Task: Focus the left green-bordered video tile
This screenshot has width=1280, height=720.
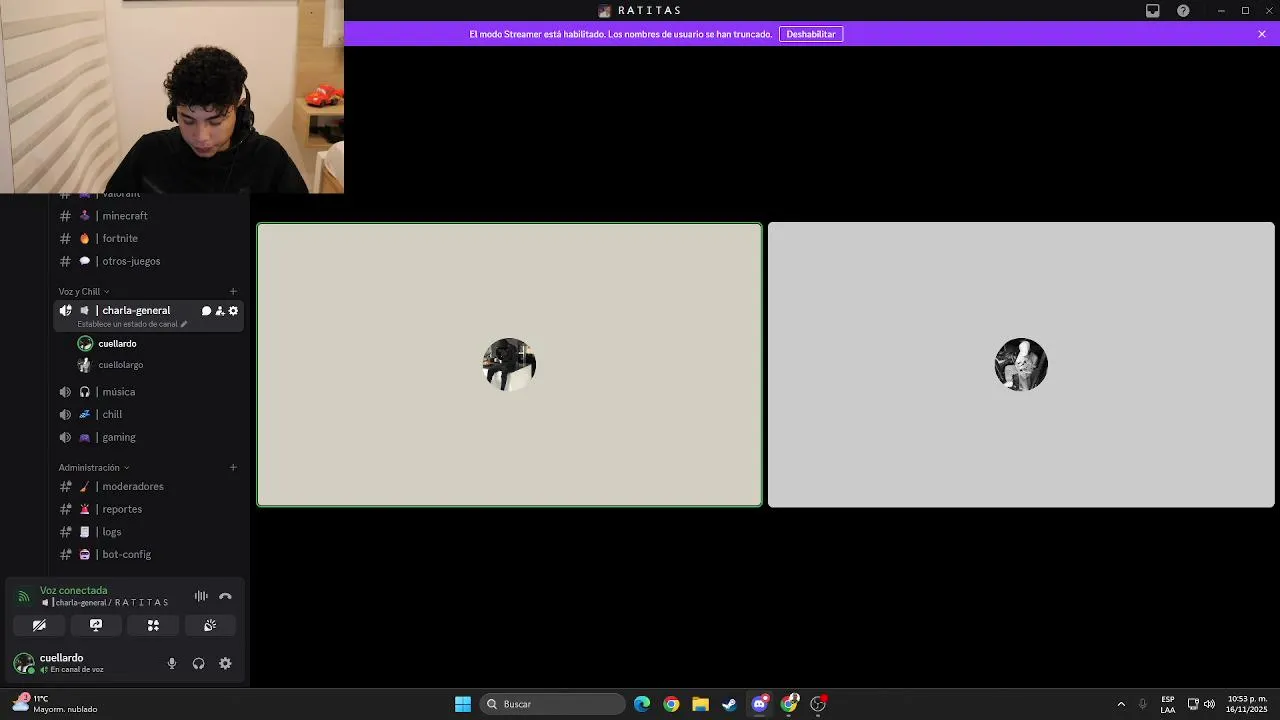Action: pos(509,365)
